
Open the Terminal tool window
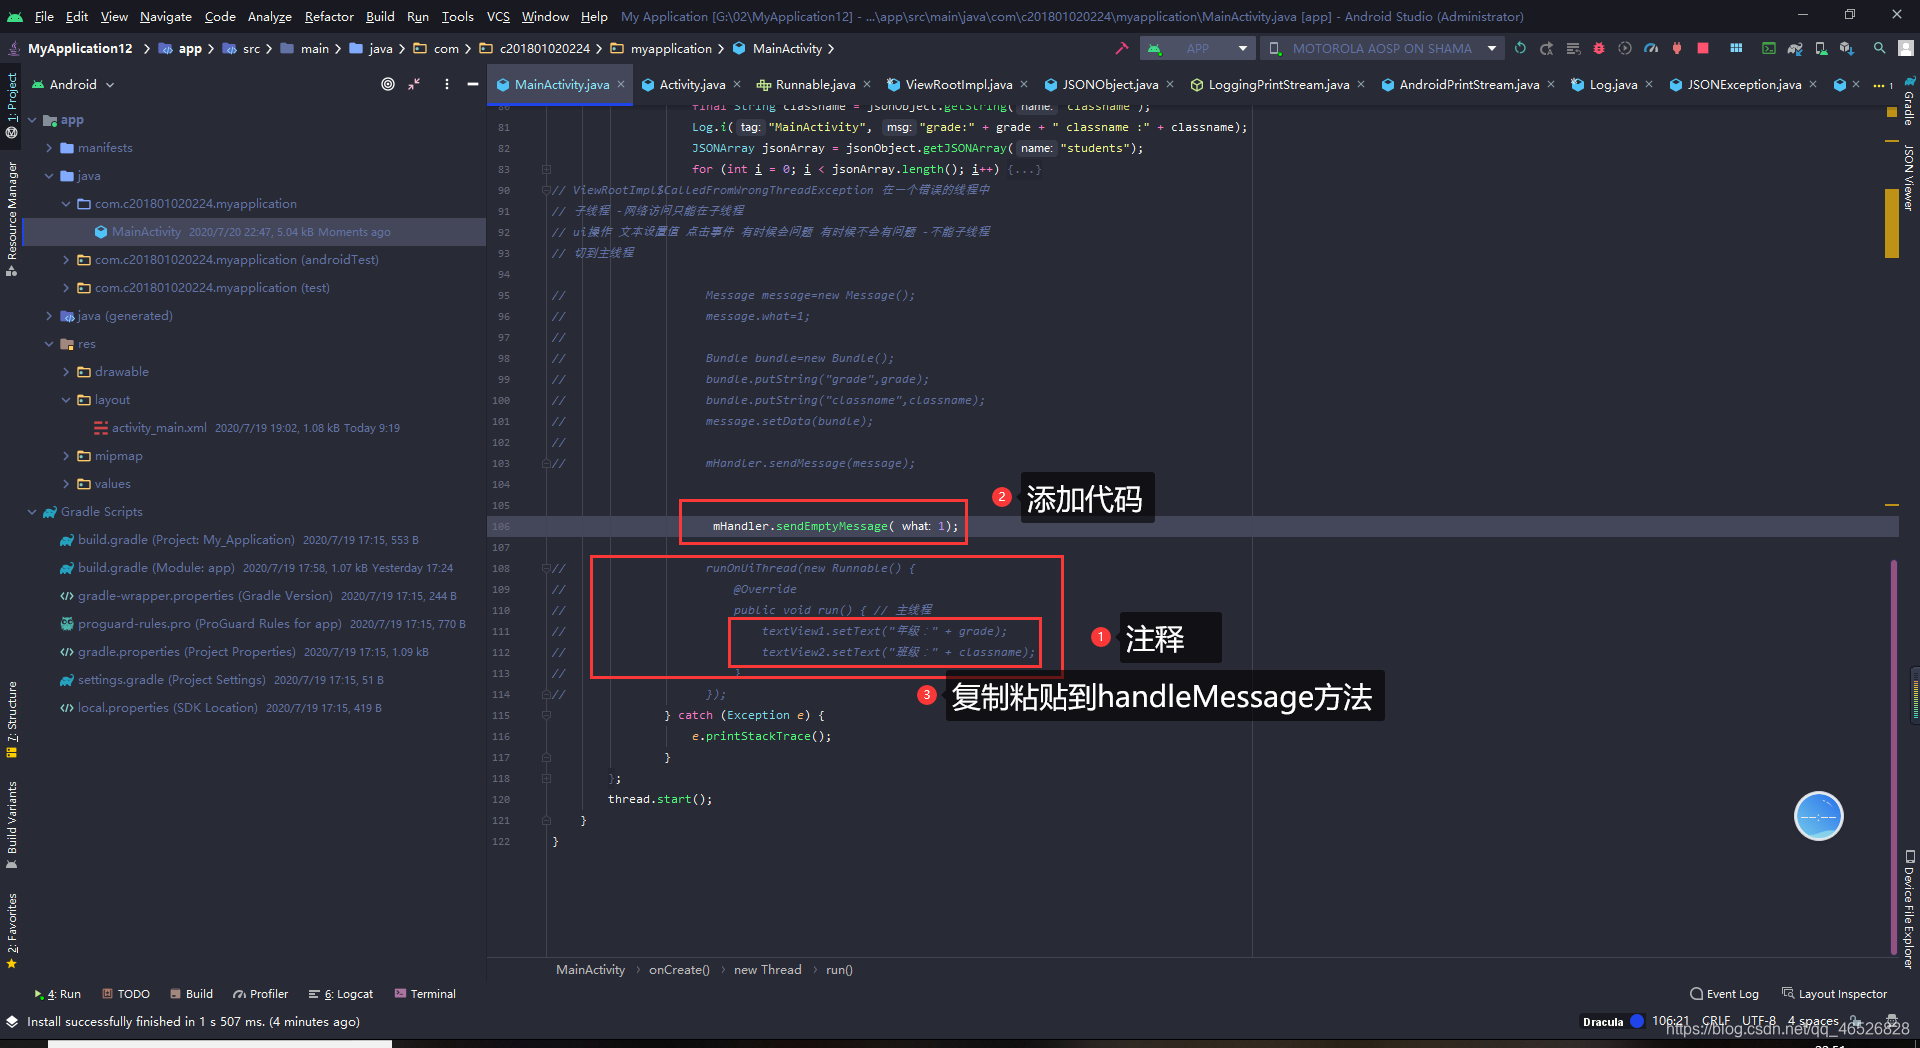point(425,994)
